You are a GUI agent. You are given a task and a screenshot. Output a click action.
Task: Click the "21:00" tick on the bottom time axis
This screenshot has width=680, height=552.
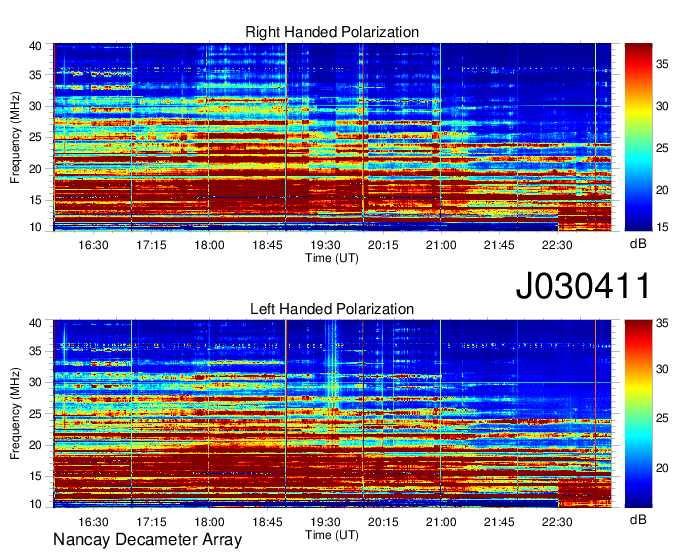(441, 522)
